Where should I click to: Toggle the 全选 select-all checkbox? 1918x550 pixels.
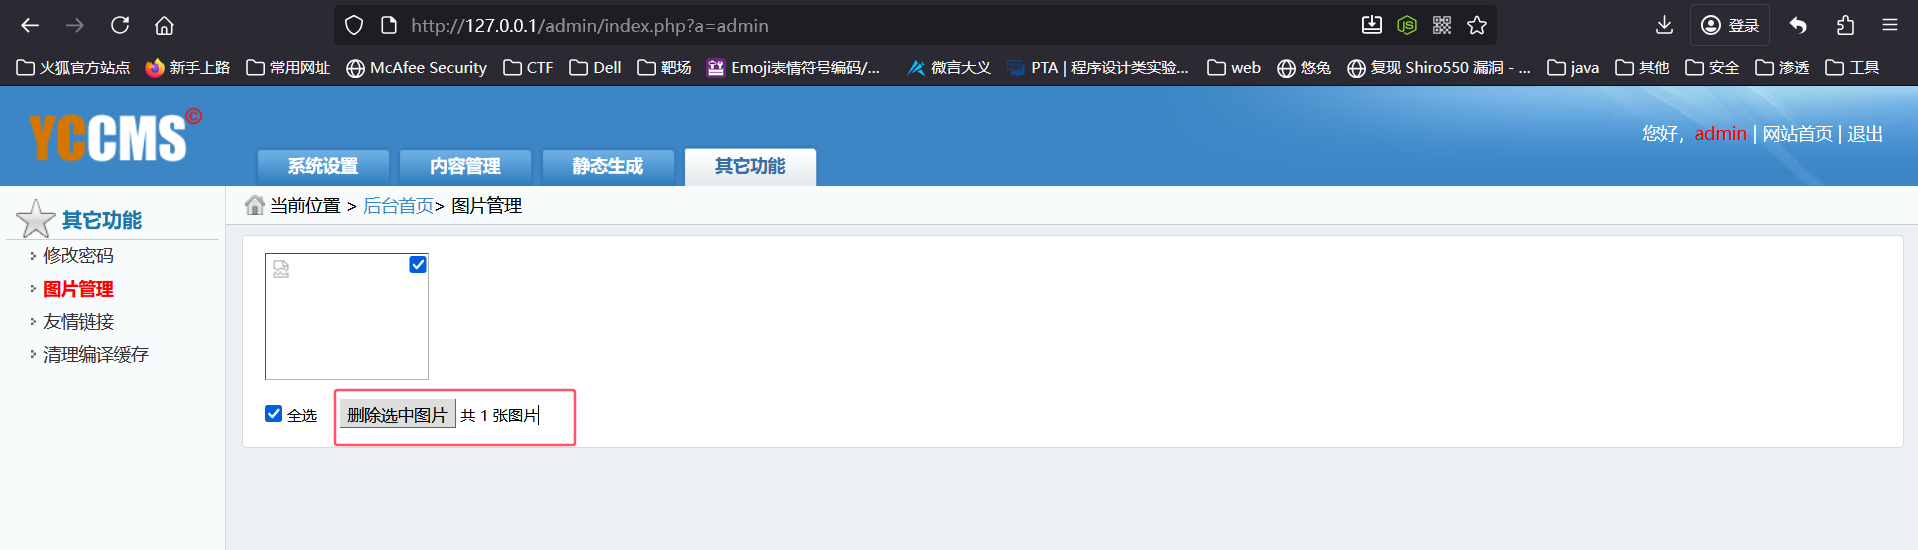click(273, 414)
